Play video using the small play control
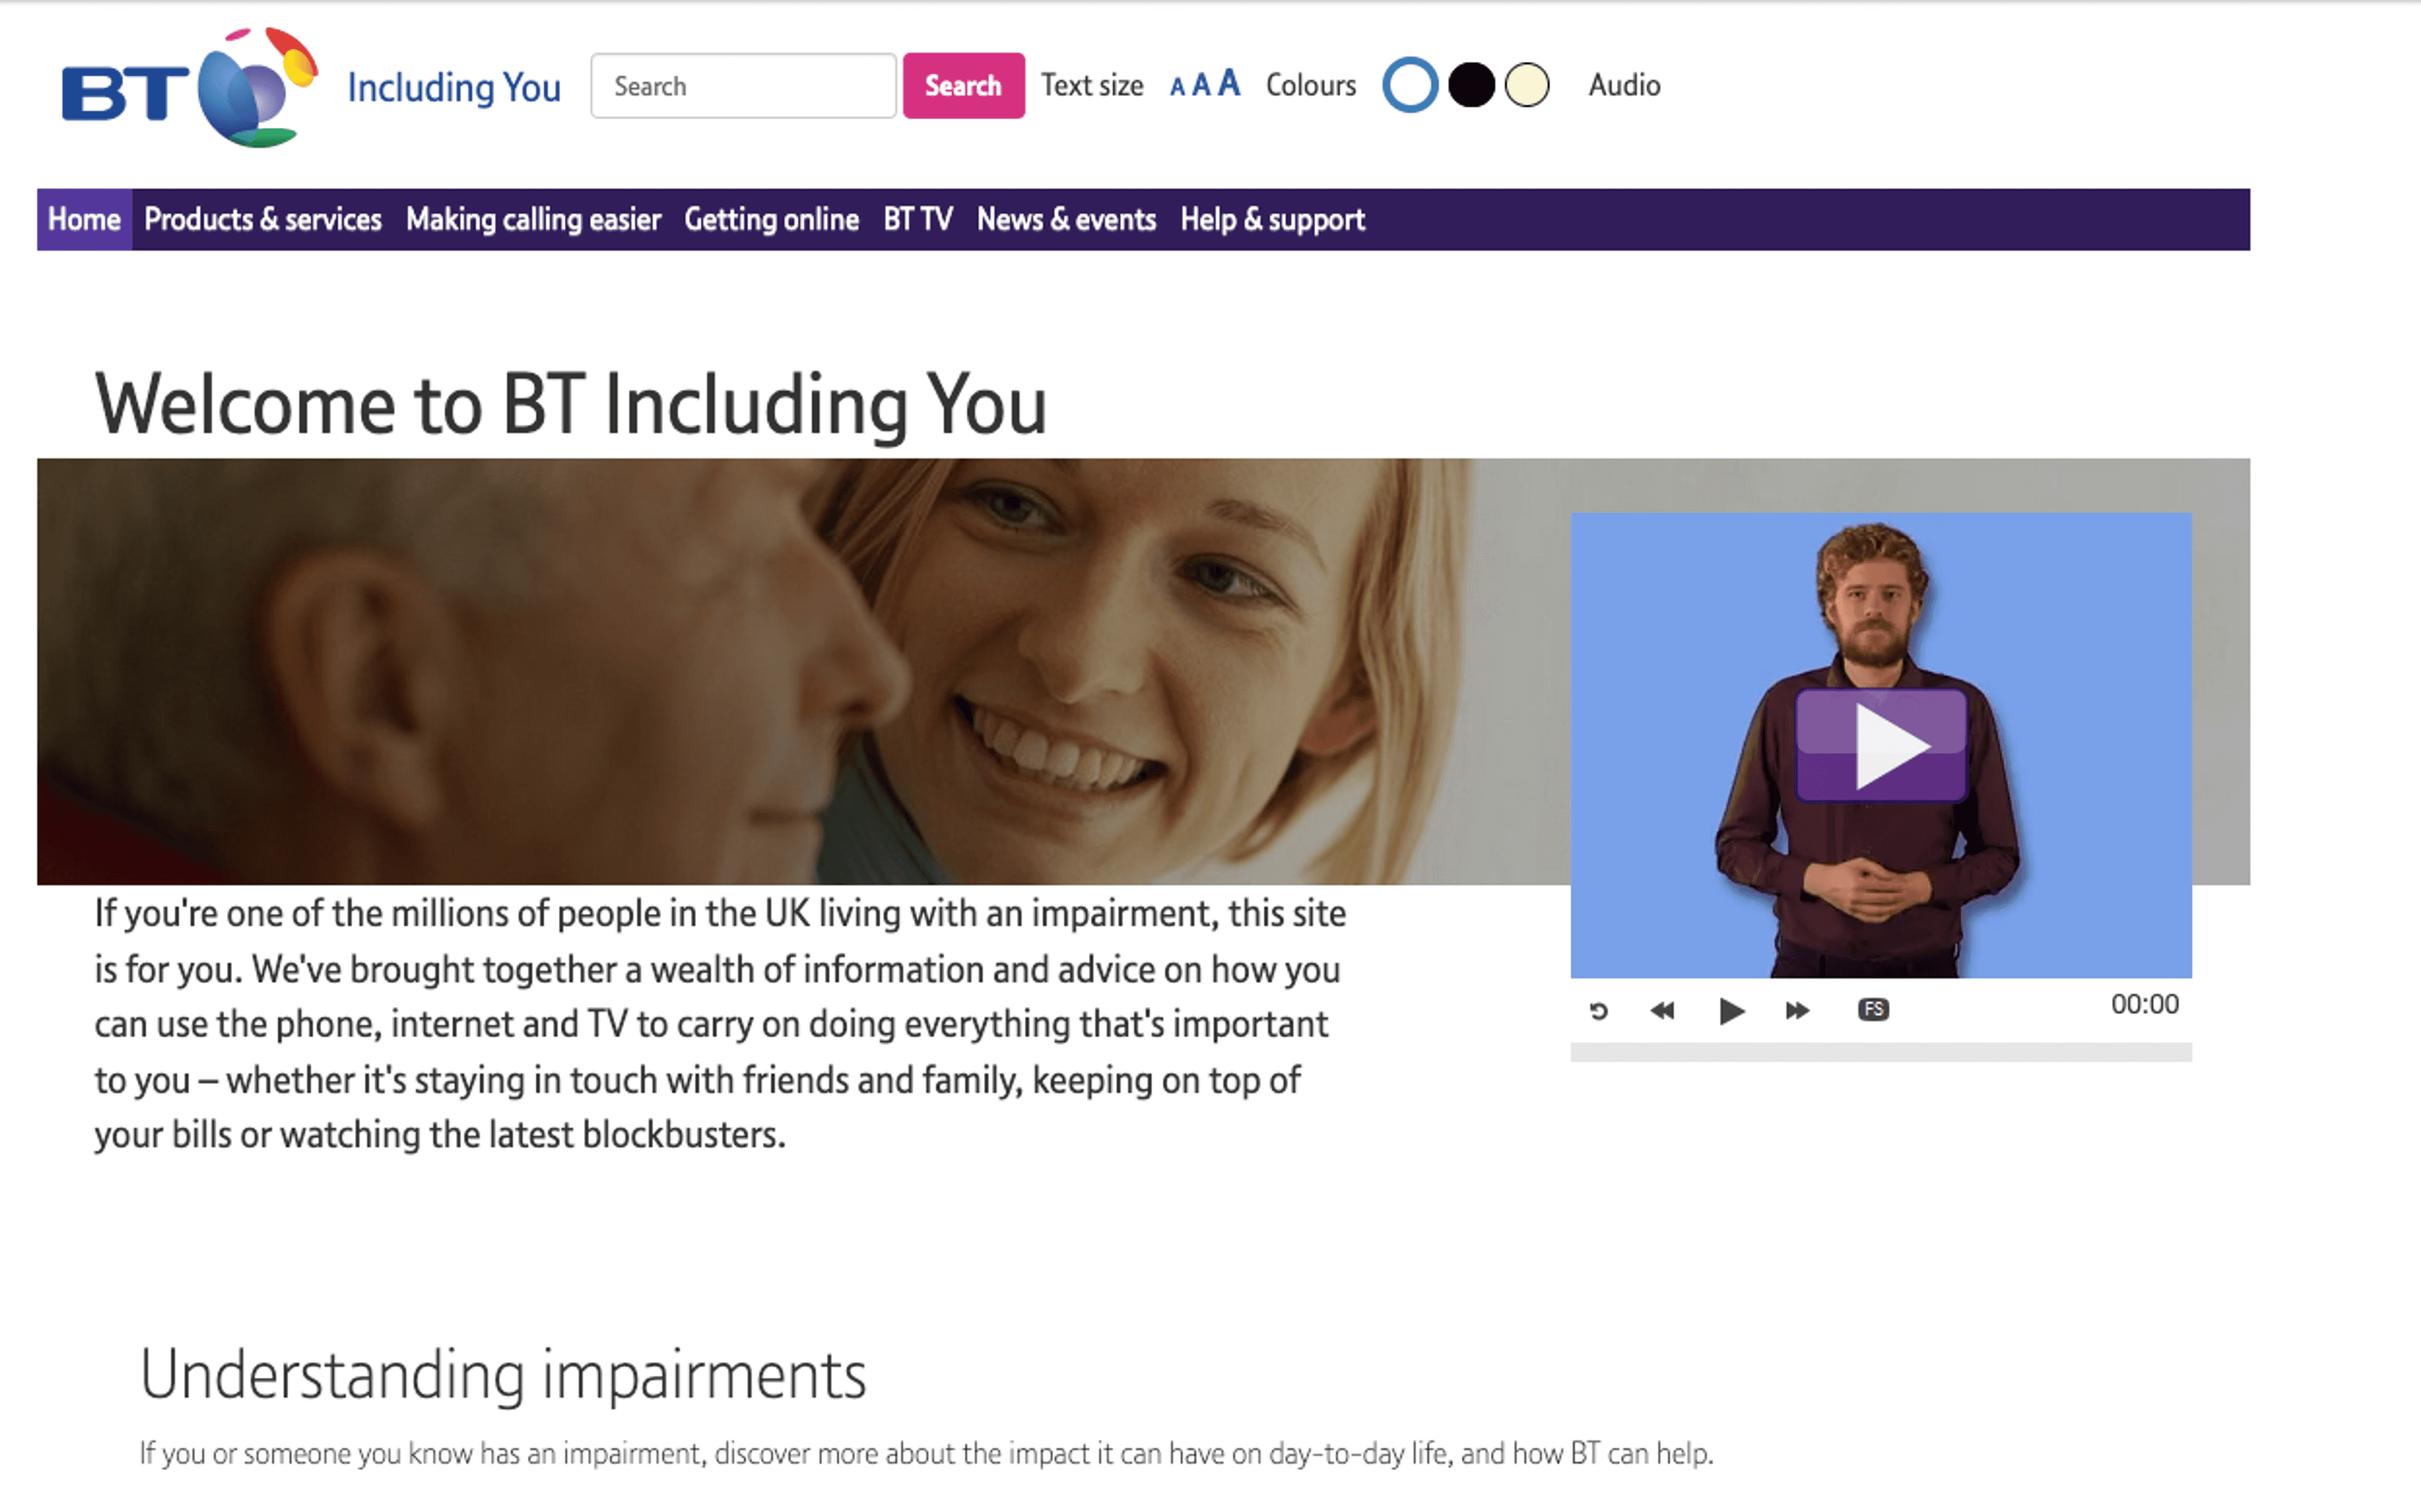 point(1732,1011)
